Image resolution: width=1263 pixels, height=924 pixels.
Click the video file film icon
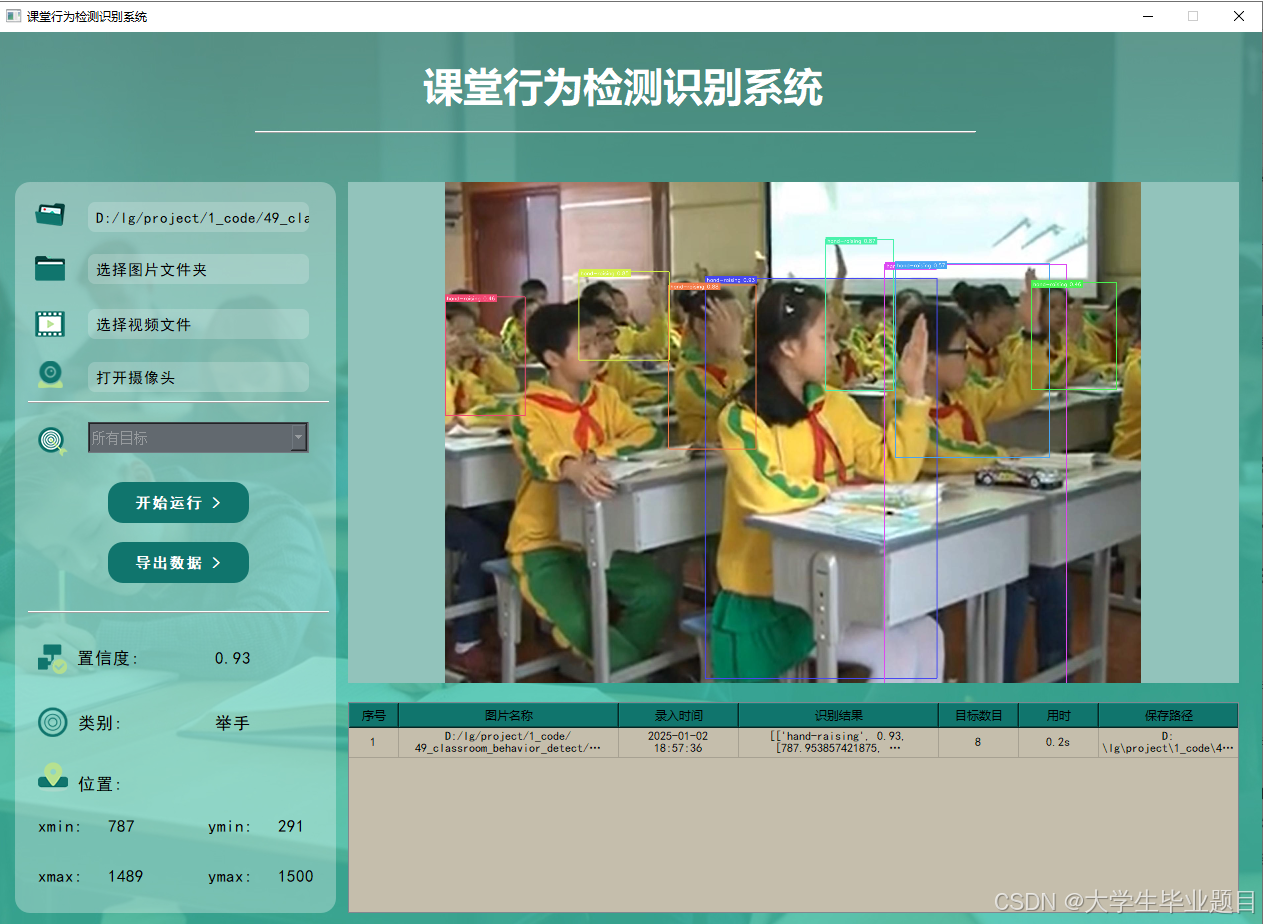(x=50, y=323)
